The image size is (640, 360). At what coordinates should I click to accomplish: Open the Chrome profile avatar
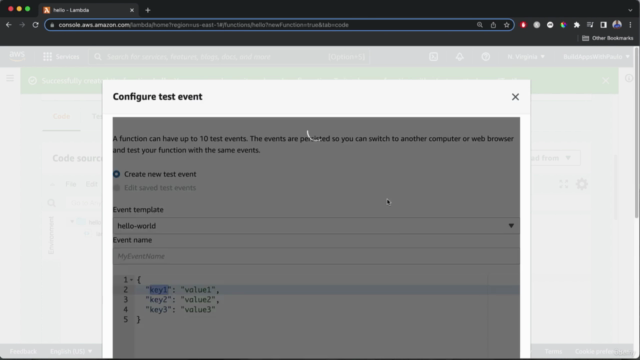617,25
